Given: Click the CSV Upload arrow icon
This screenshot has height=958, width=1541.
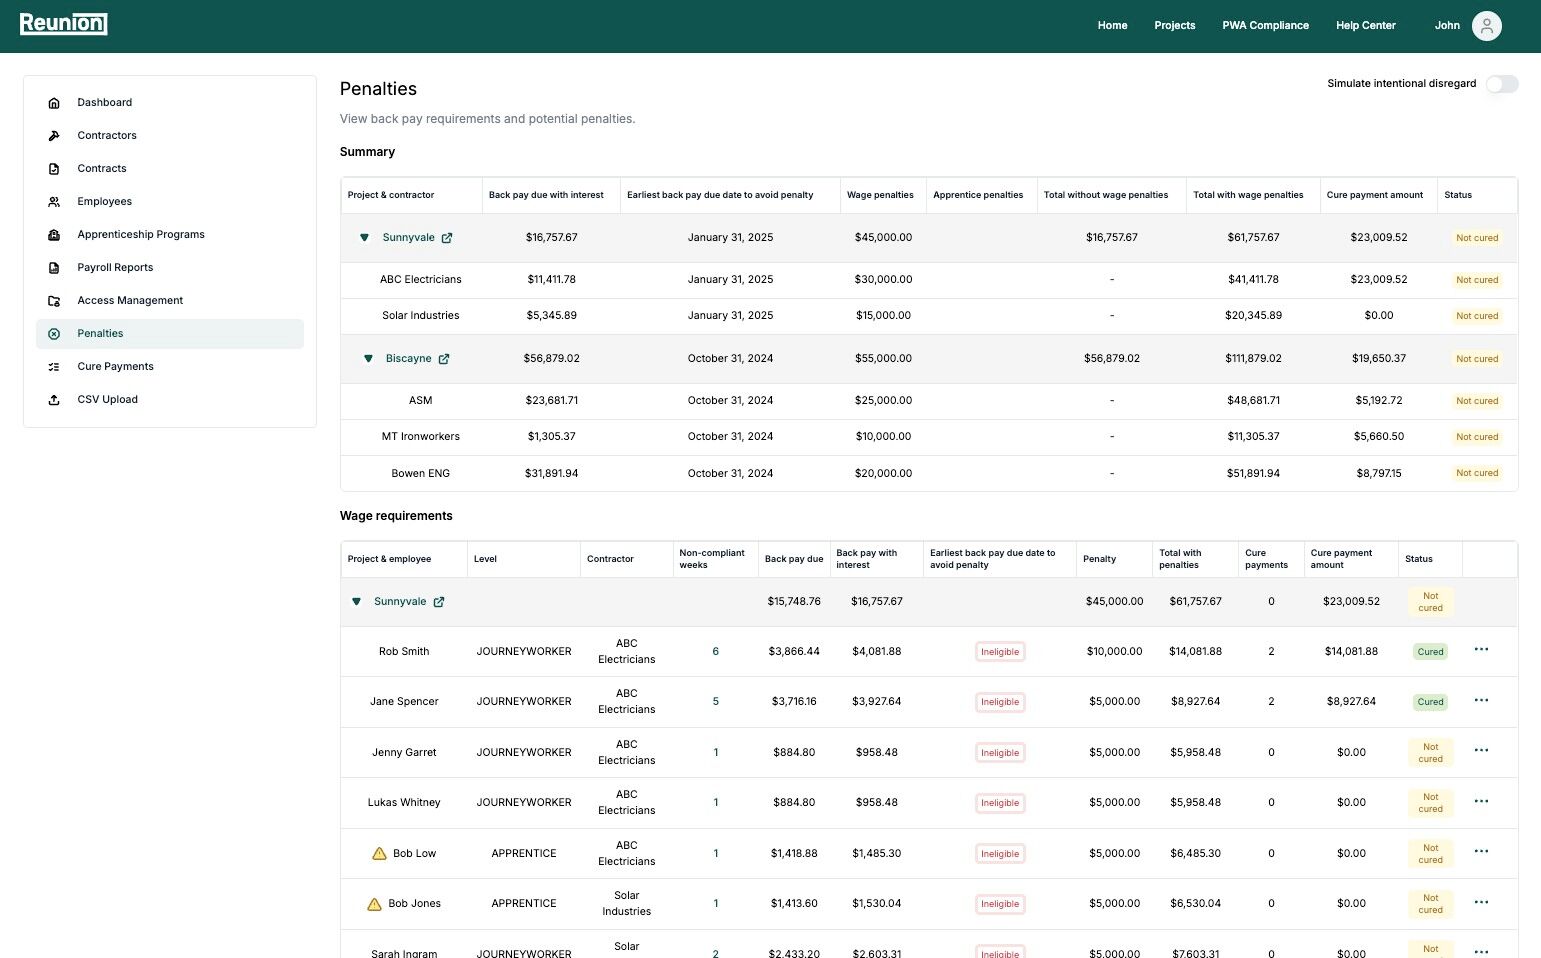Looking at the screenshot, I should click(x=54, y=400).
